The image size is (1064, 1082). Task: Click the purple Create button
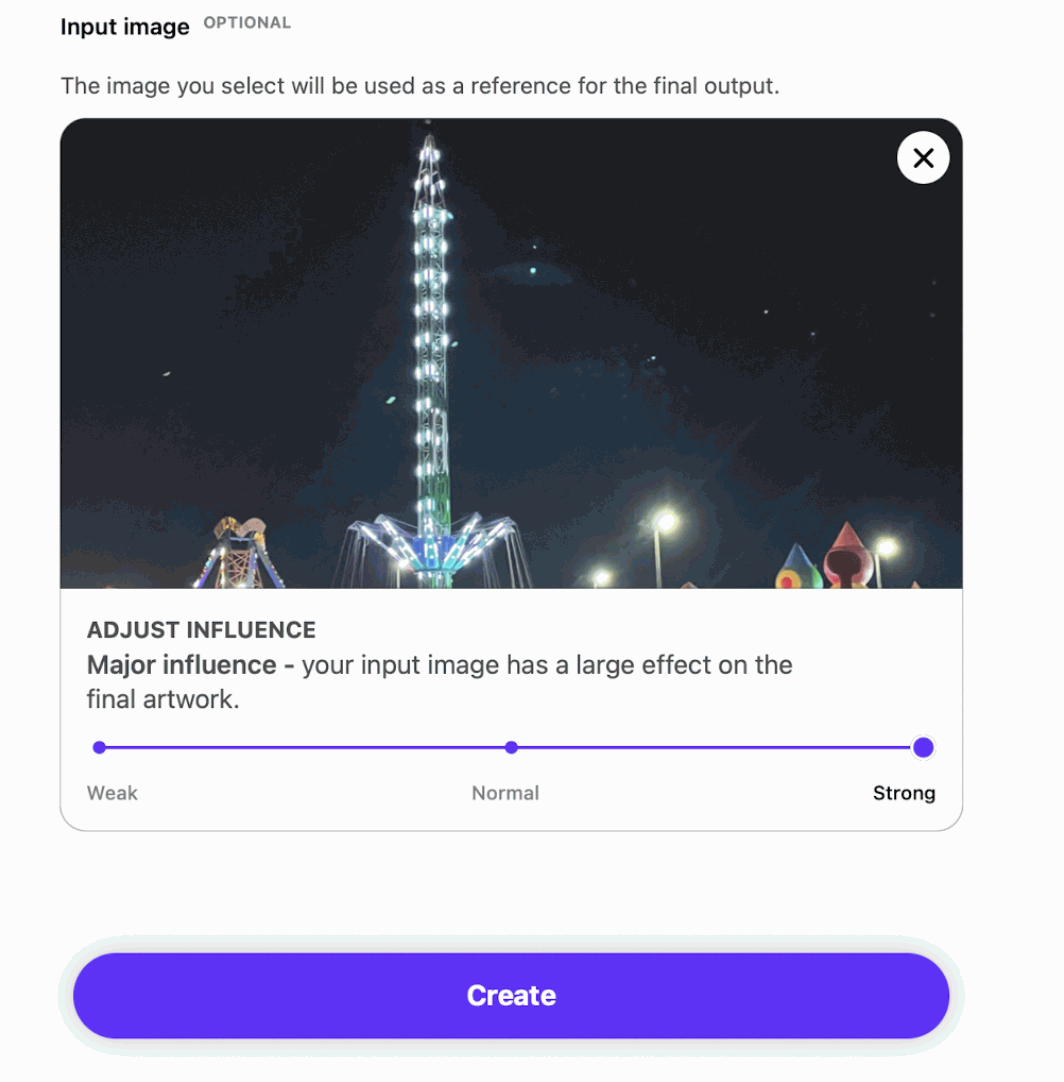[x=511, y=995]
